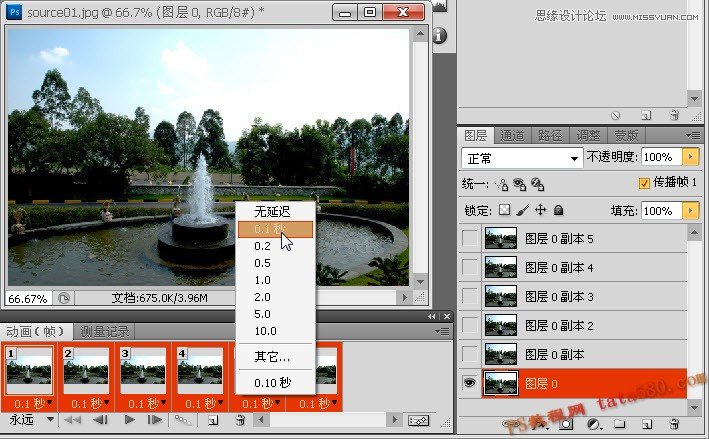Screen dimensions: 709x439
Task: Select animation frame 2 thumbnail
Action: click(x=86, y=370)
